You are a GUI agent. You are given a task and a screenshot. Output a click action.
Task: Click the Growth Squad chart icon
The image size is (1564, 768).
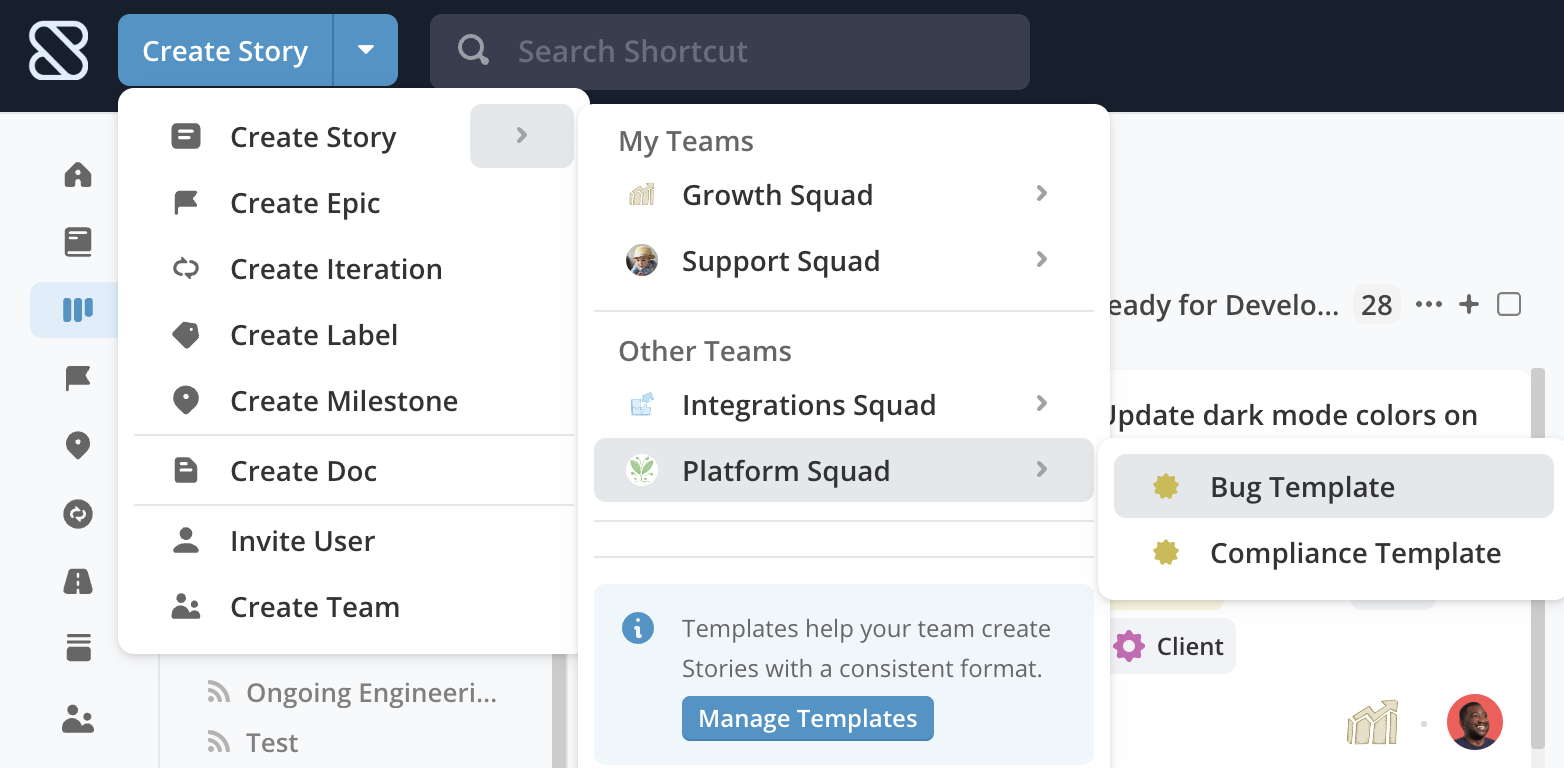(x=642, y=195)
